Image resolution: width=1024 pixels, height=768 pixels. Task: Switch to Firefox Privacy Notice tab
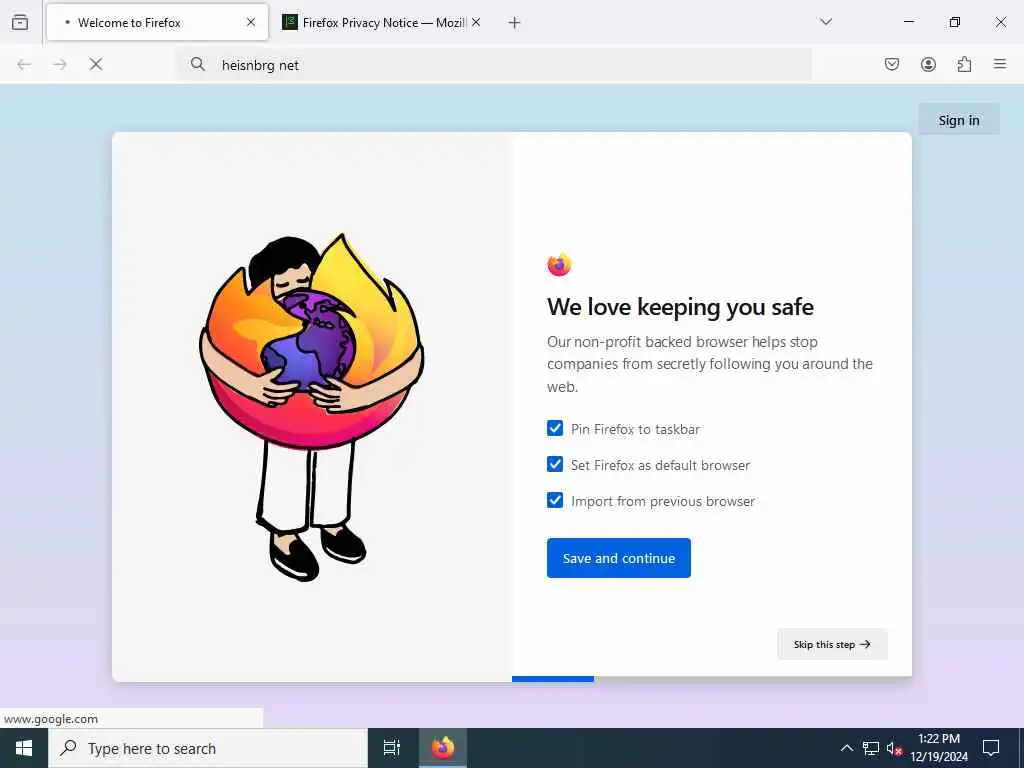click(382, 22)
